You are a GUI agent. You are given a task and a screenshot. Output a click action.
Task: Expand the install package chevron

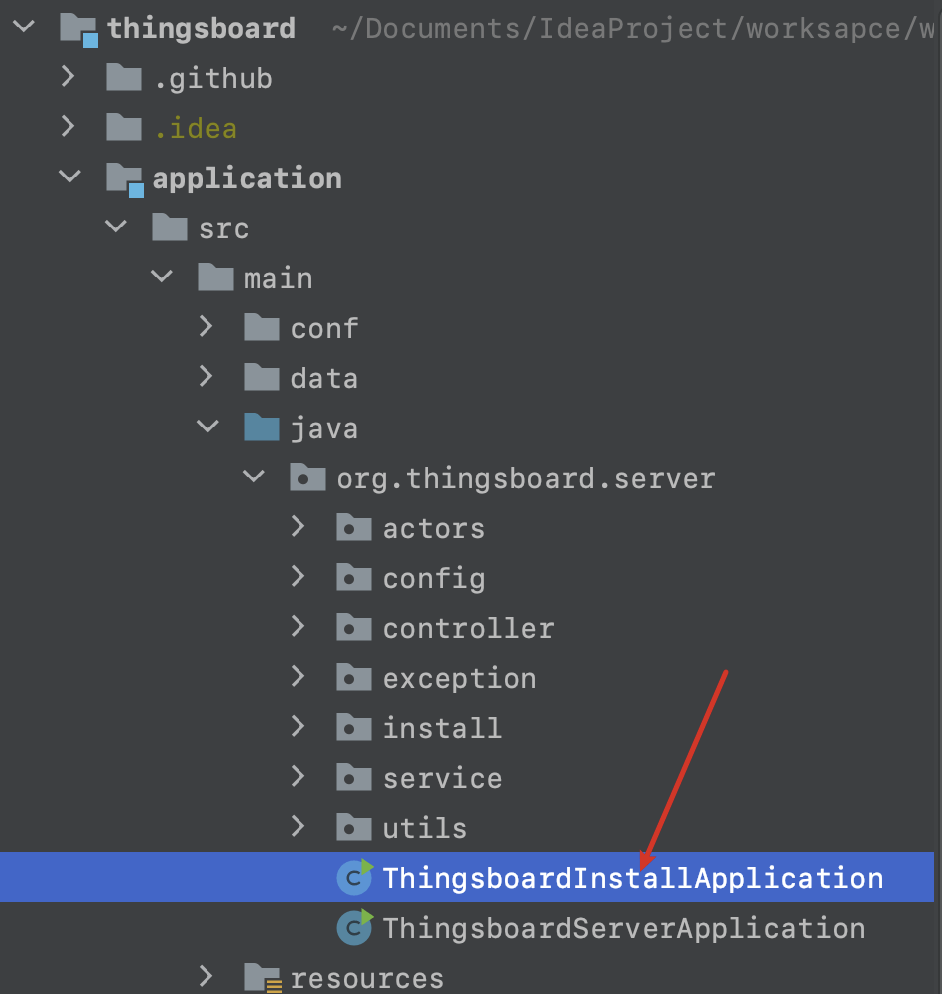click(x=297, y=726)
